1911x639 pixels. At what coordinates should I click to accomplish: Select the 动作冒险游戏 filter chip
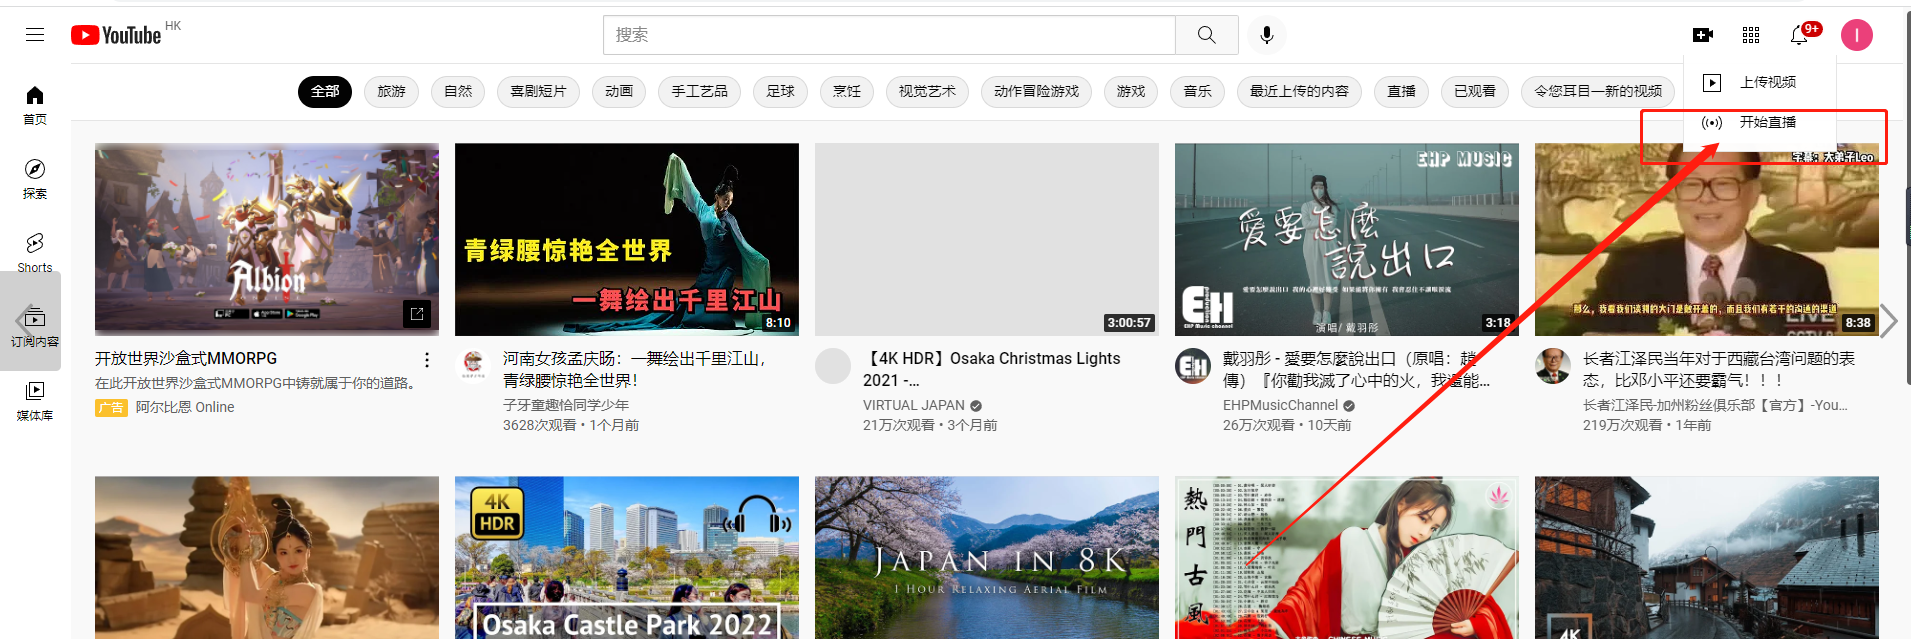[x=1036, y=91]
